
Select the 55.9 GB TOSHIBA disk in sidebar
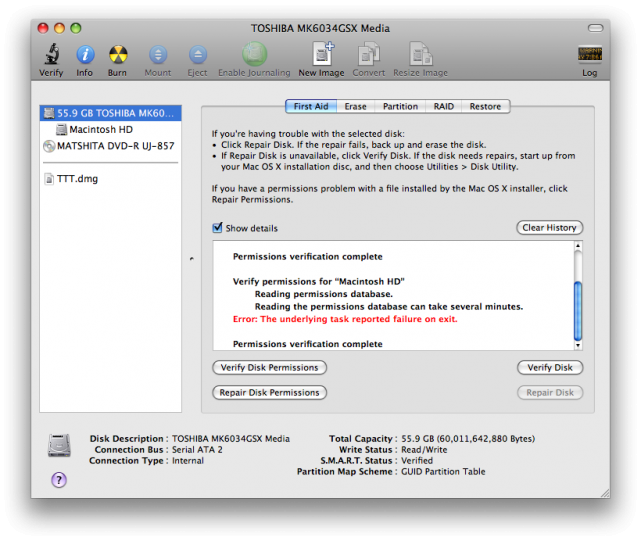111,113
